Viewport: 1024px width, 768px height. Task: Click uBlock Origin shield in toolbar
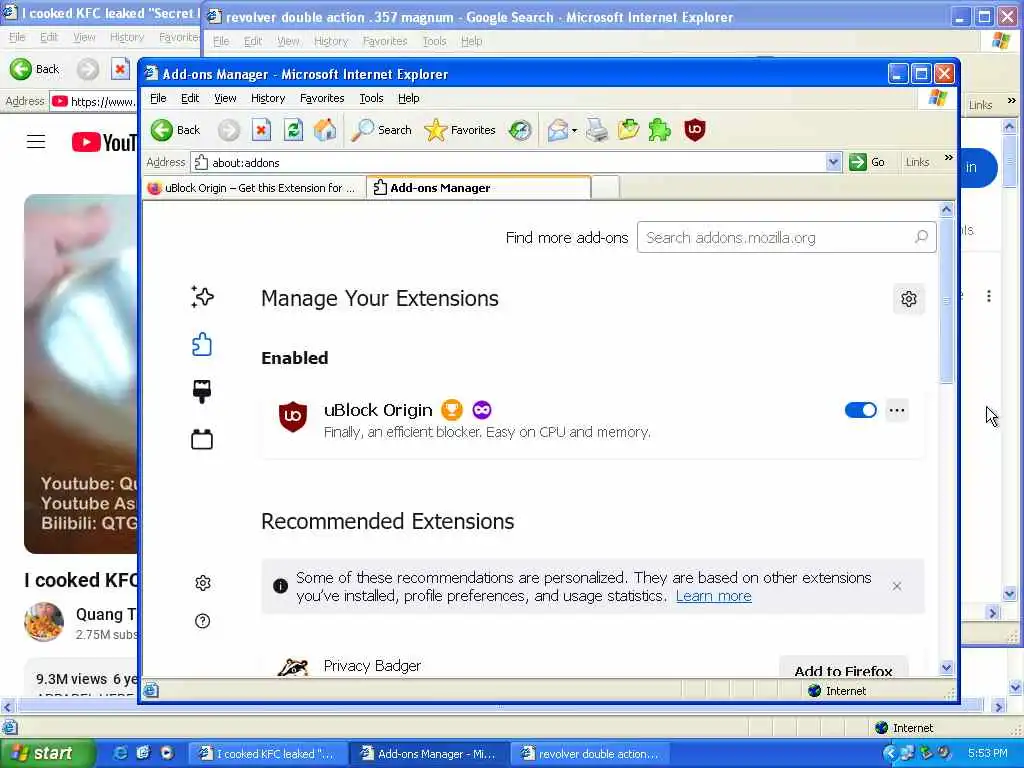point(694,130)
